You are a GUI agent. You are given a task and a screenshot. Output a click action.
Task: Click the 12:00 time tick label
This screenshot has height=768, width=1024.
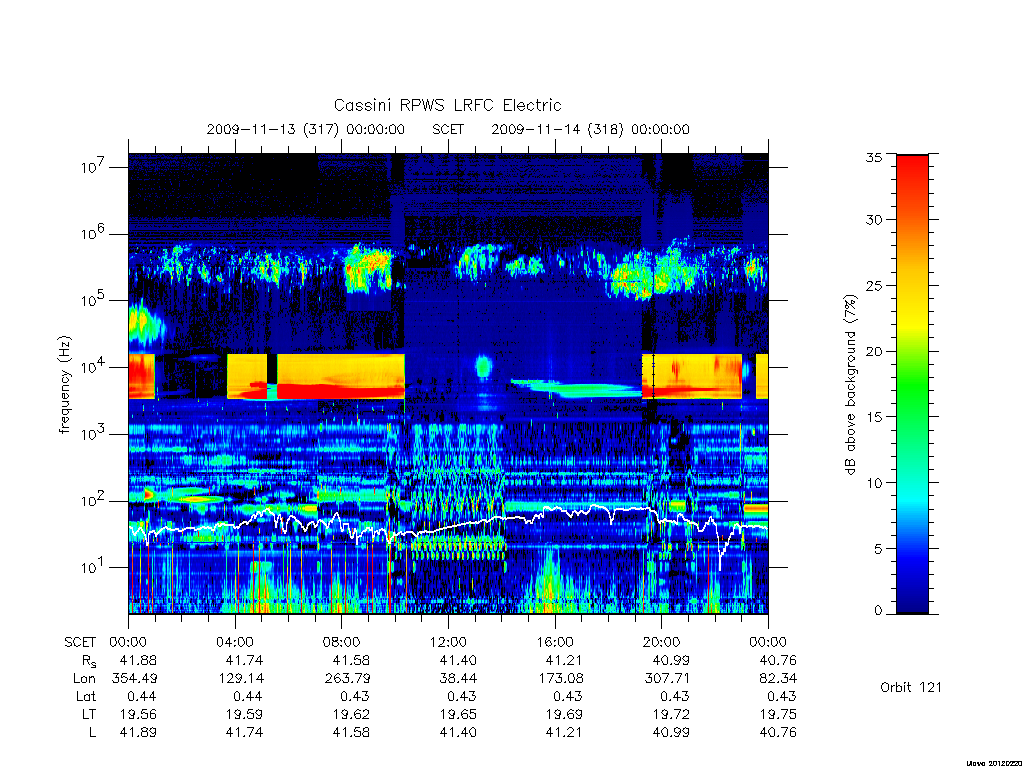click(448, 642)
